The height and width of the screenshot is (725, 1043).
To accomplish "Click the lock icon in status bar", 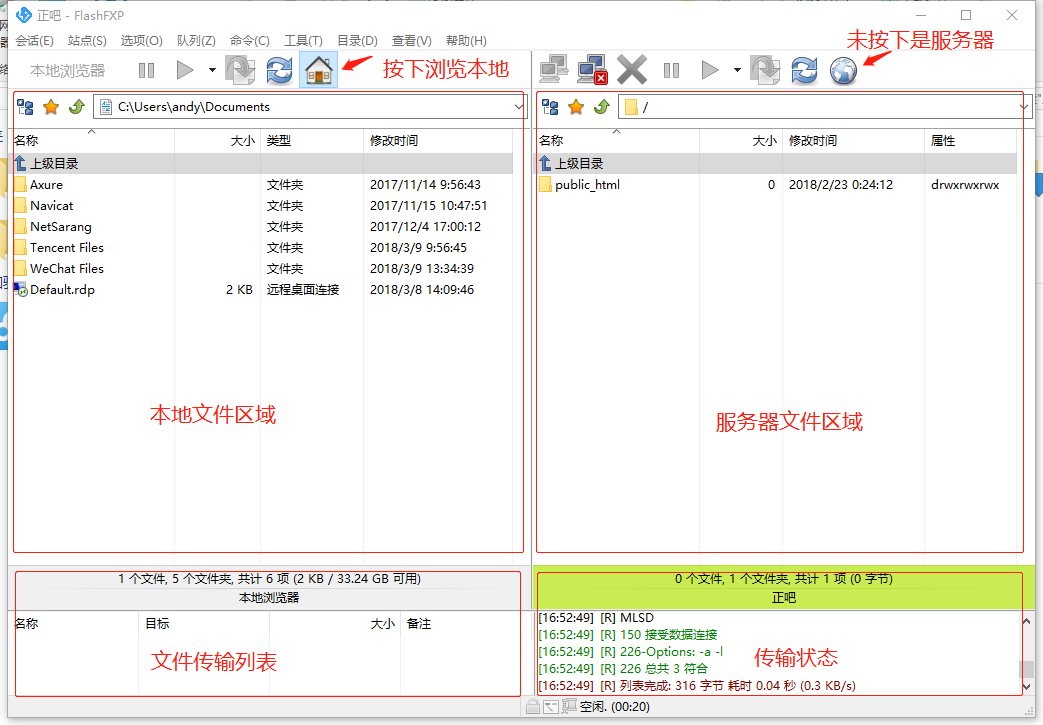I will [533, 707].
